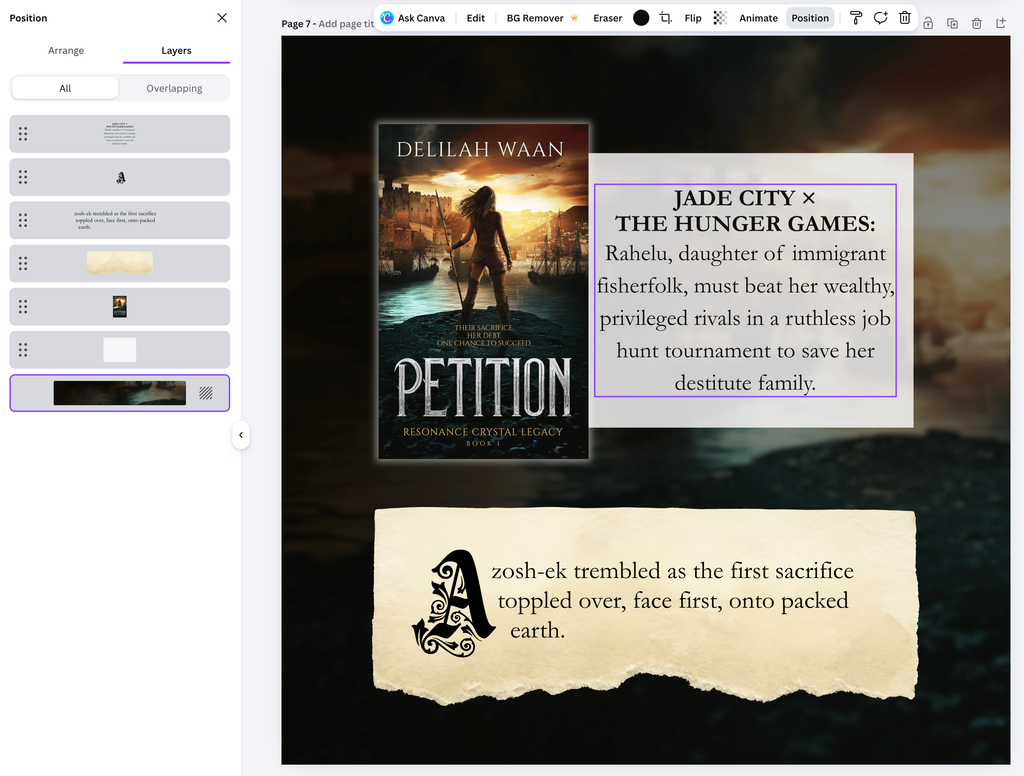
Task: Click the add page icon
Action: click(1000, 24)
